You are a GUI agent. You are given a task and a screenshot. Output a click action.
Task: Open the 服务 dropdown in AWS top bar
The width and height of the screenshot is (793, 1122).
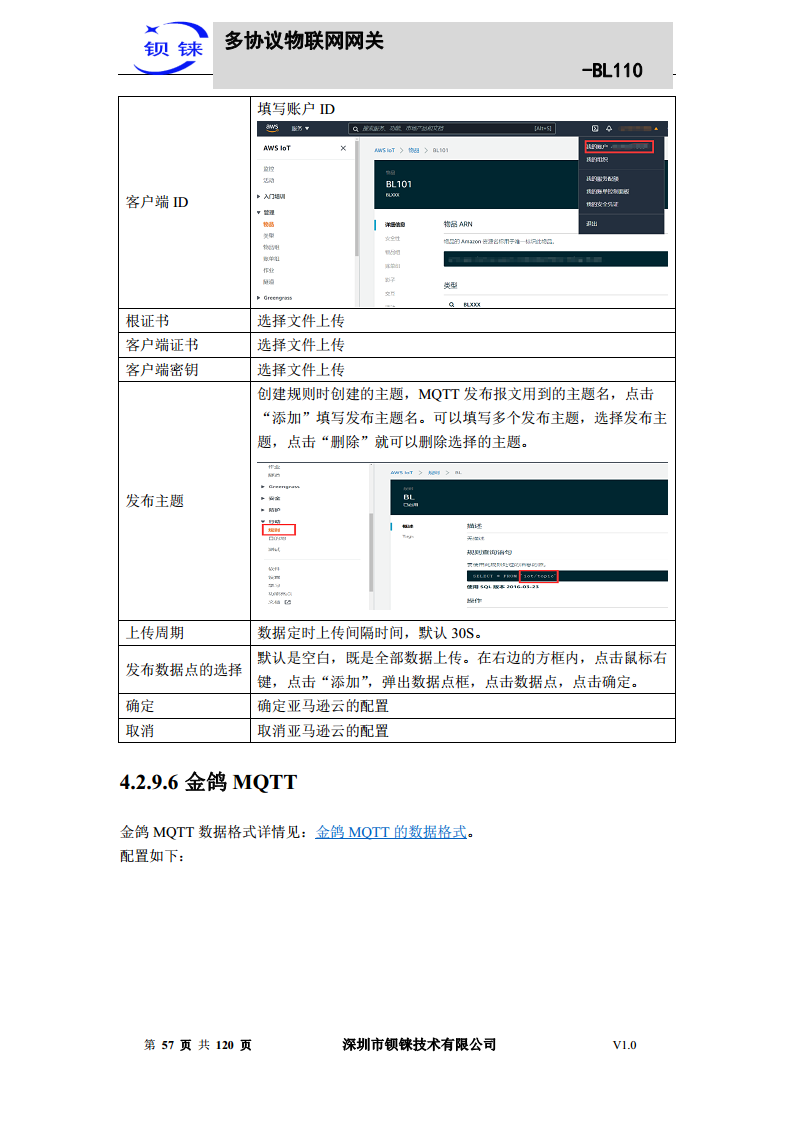tap(300, 129)
